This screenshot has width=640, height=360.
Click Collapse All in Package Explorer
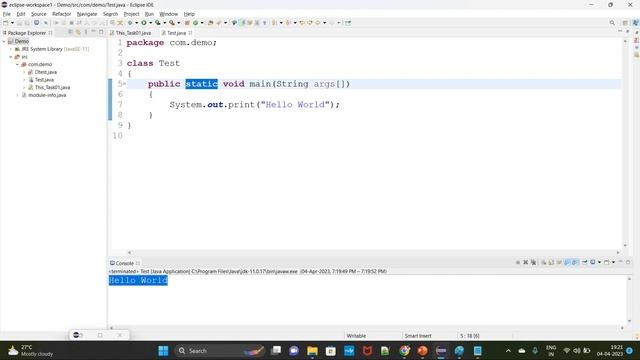[x=70, y=32]
